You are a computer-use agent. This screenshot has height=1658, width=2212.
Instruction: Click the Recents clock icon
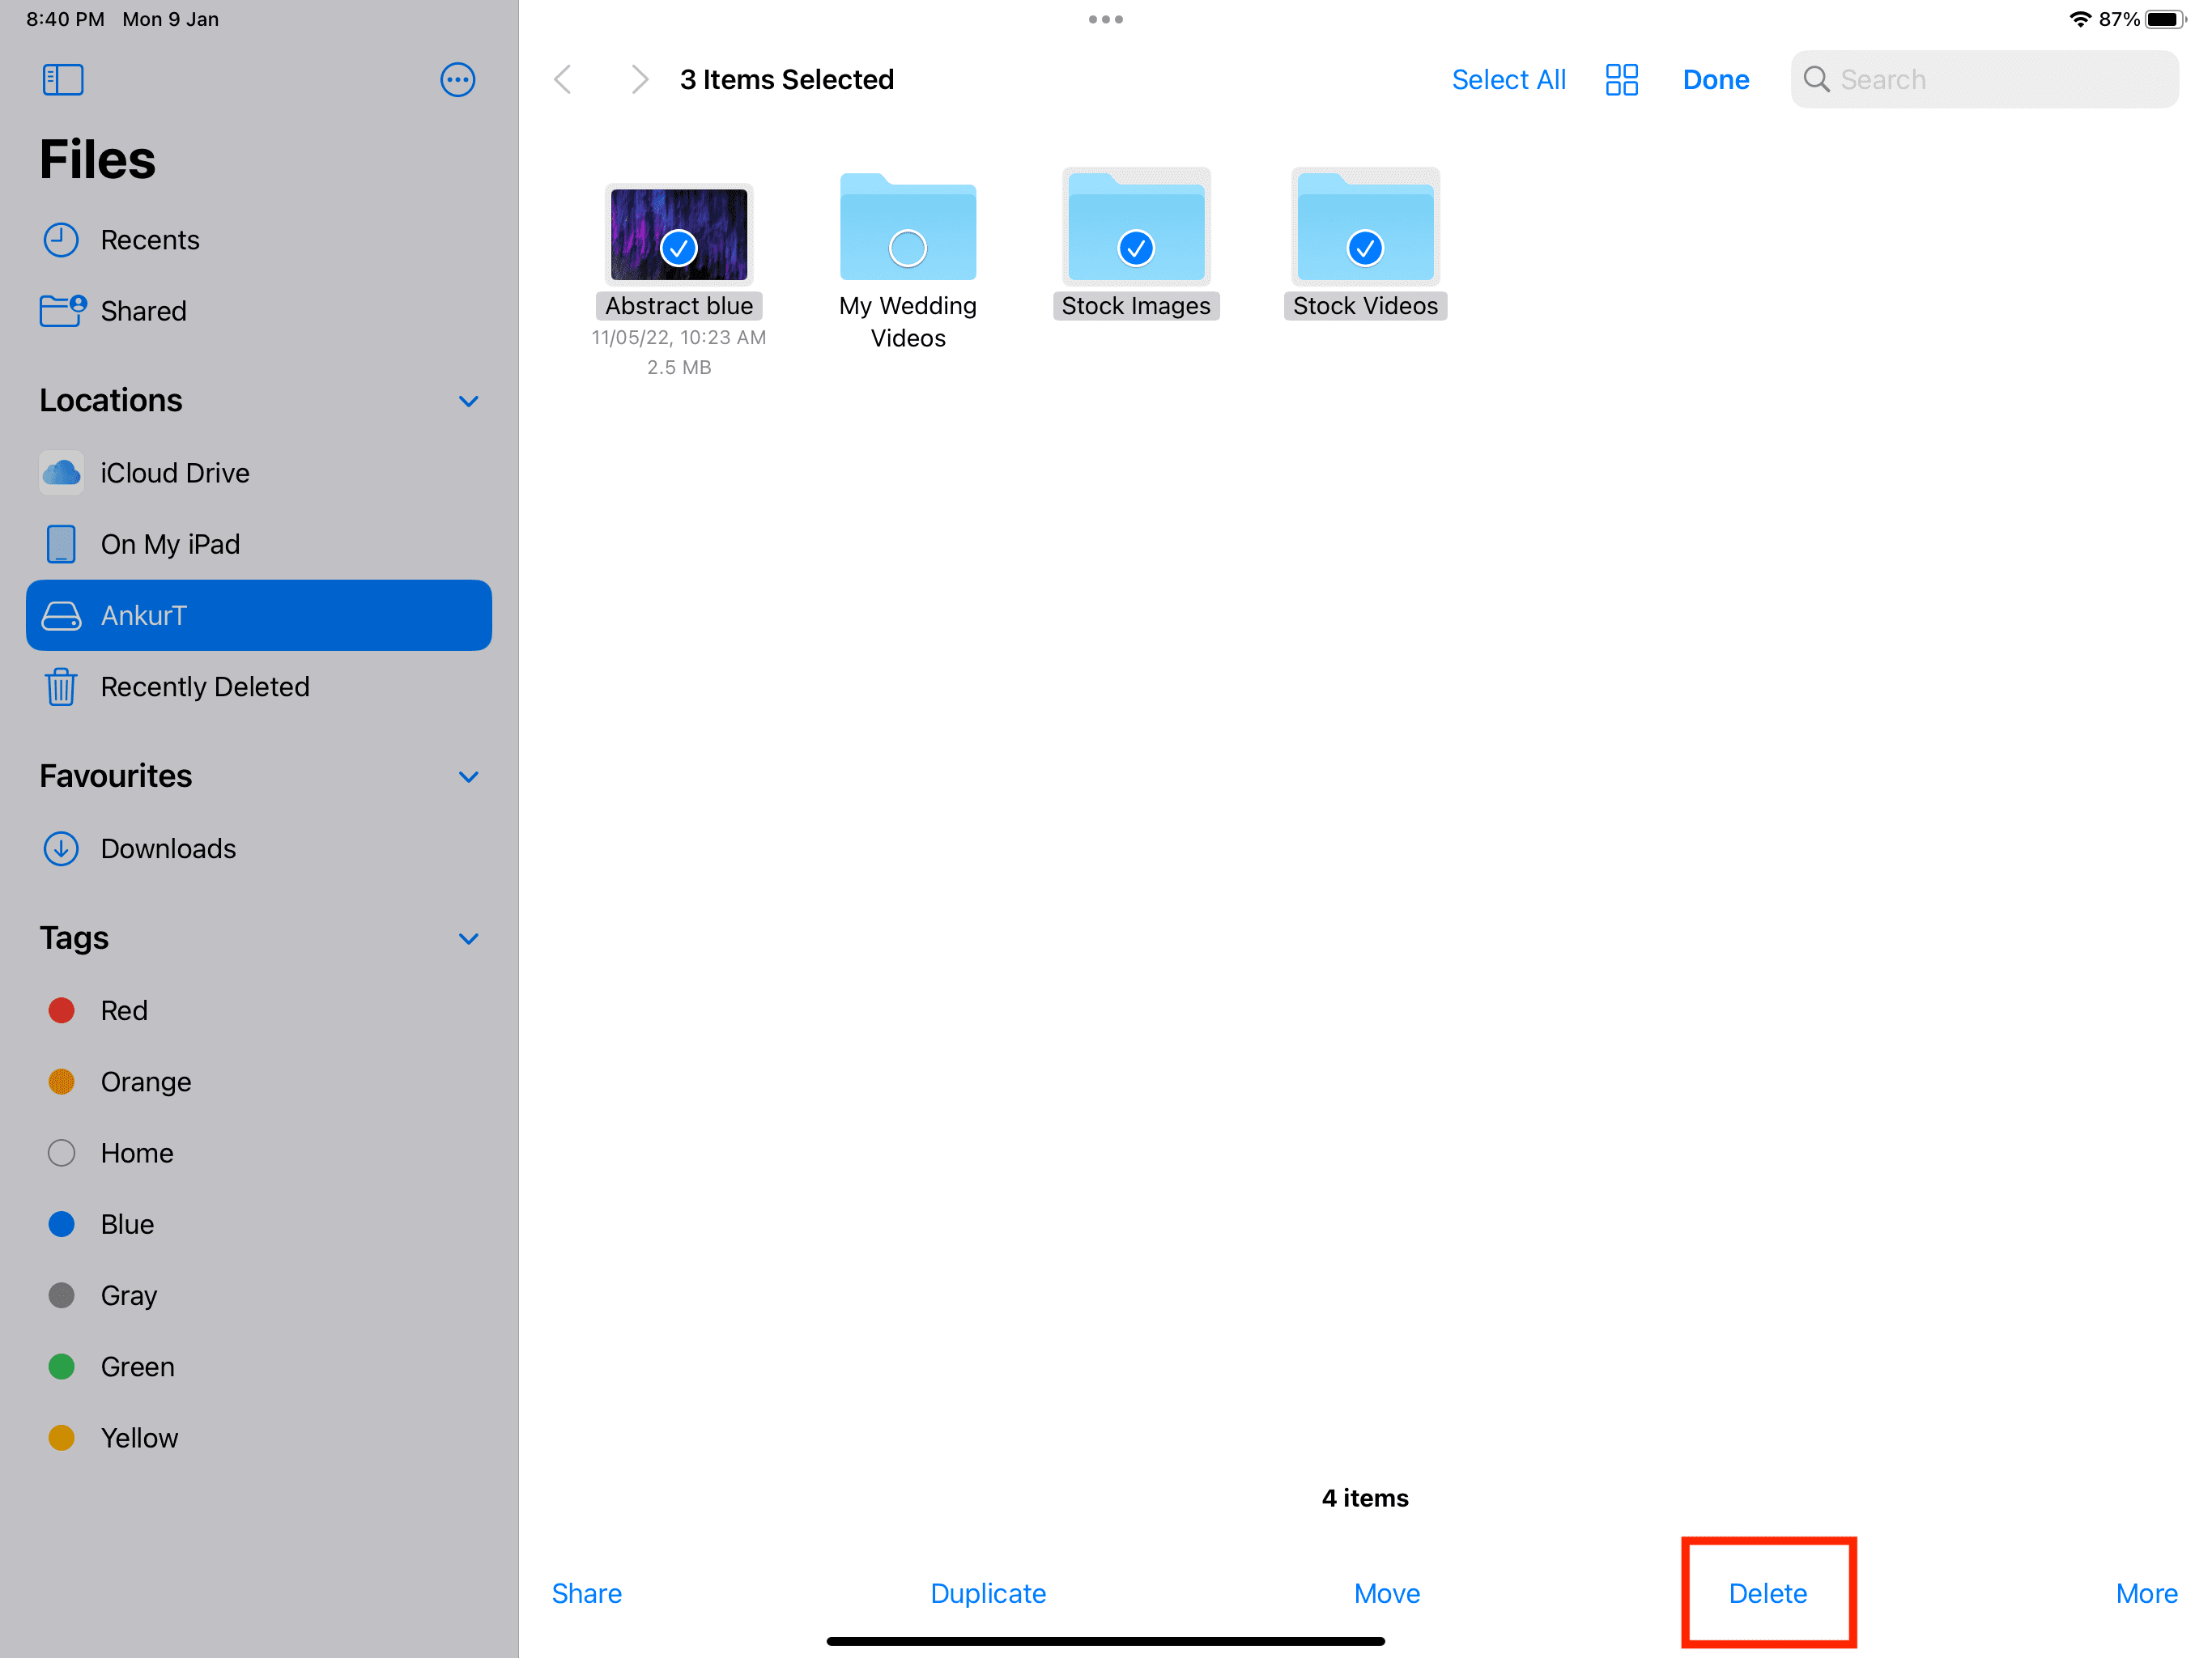pyautogui.click(x=61, y=240)
